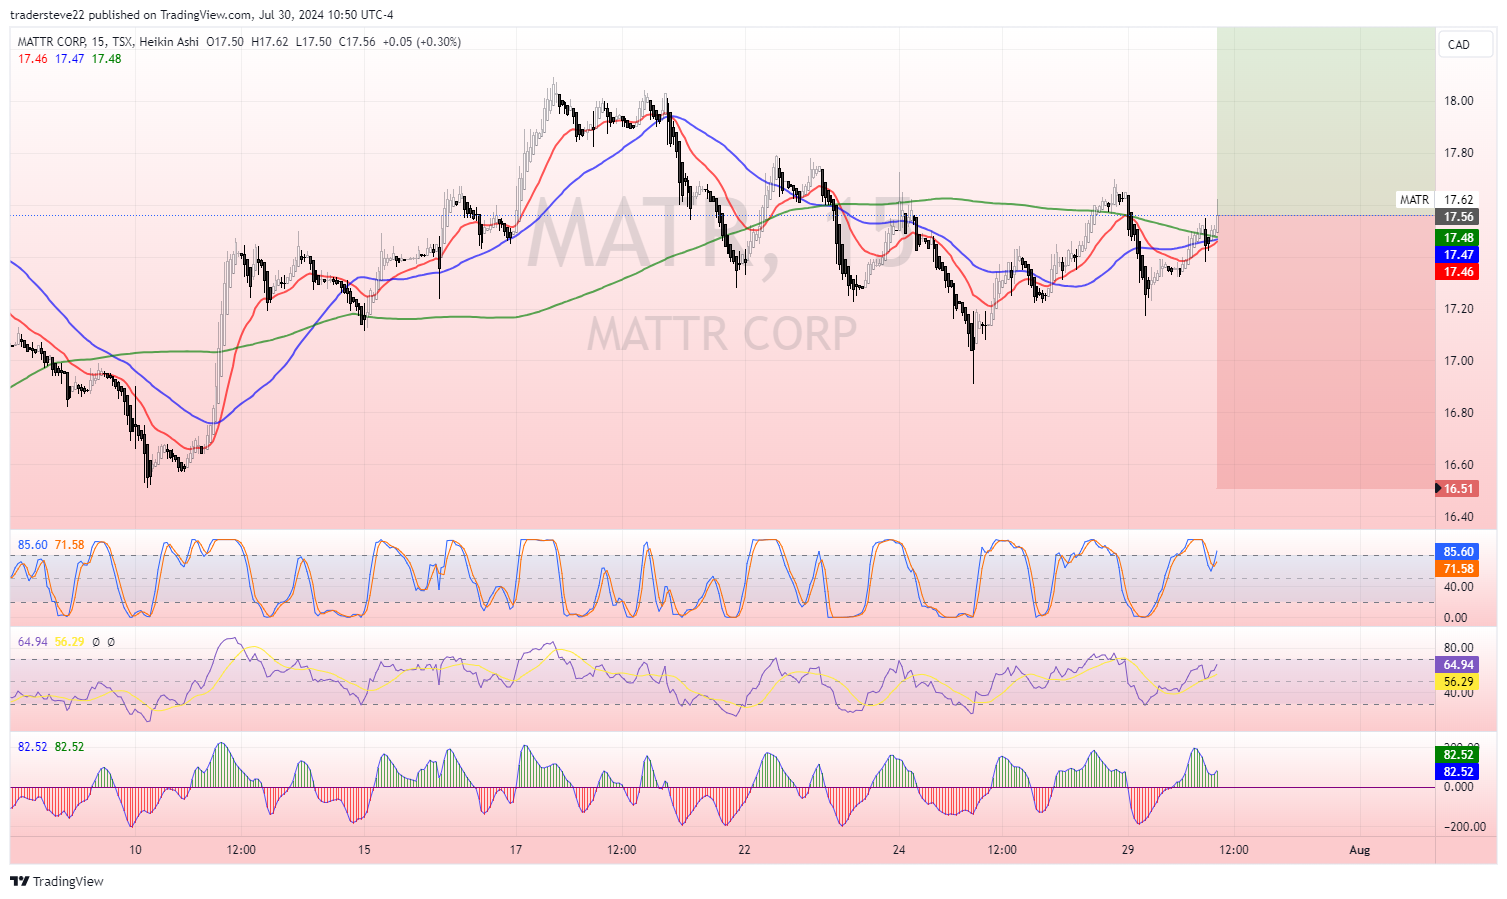This screenshot has width=1507, height=899.
Task: Click the MATR symbol label on the price axis
Action: click(x=1414, y=200)
